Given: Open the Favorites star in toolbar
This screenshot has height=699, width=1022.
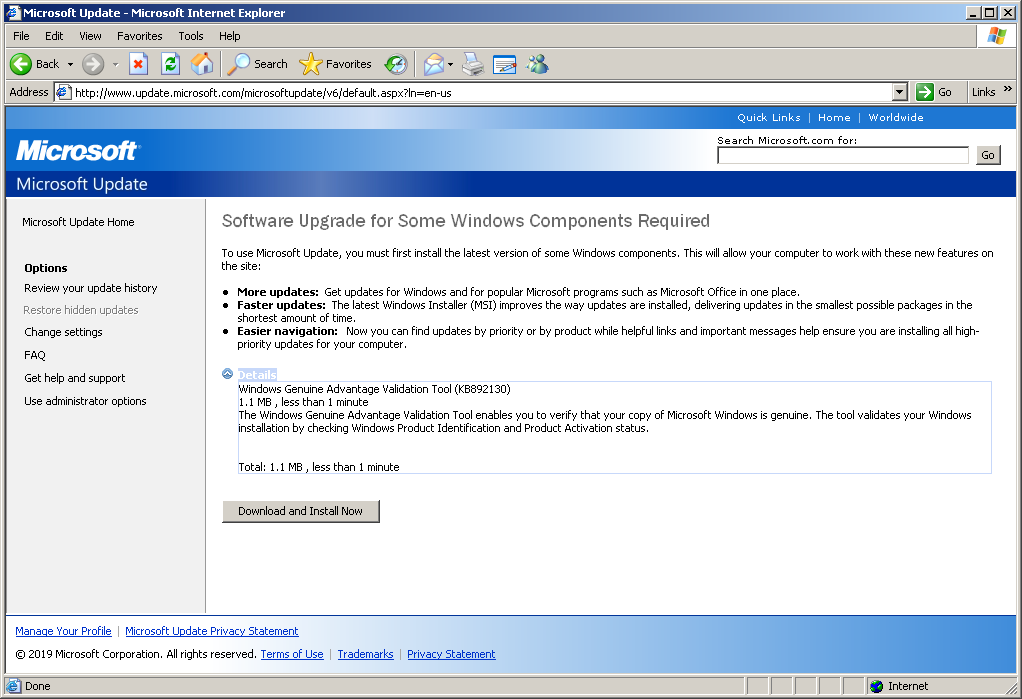Looking at the screenshot, I should pyautogui.click(x=310, y=64).
